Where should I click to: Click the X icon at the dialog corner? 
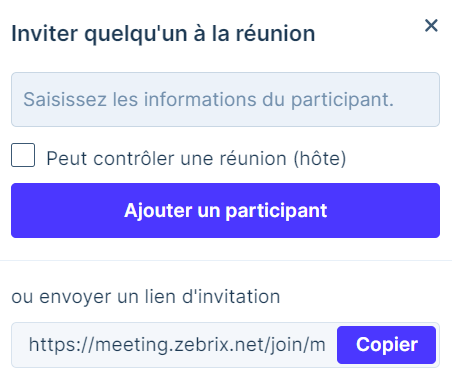tap(431, 25)
